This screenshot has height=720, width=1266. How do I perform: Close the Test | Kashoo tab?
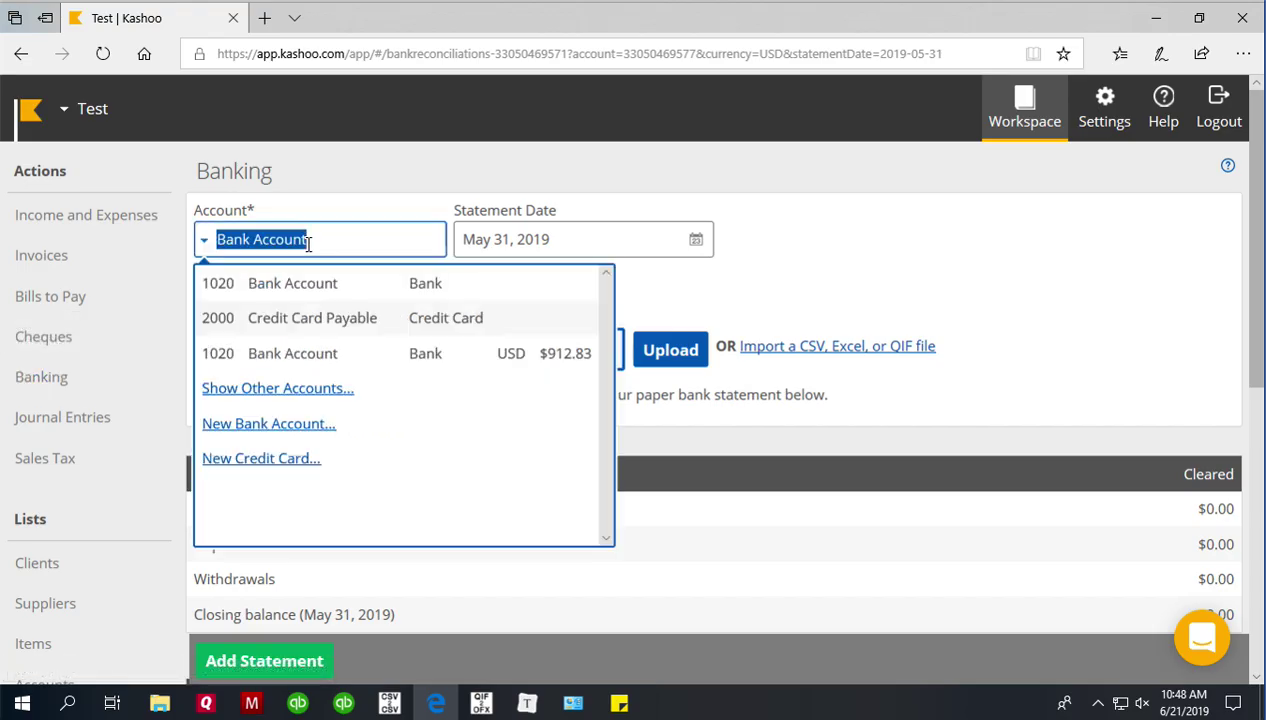tap(233, 18)
